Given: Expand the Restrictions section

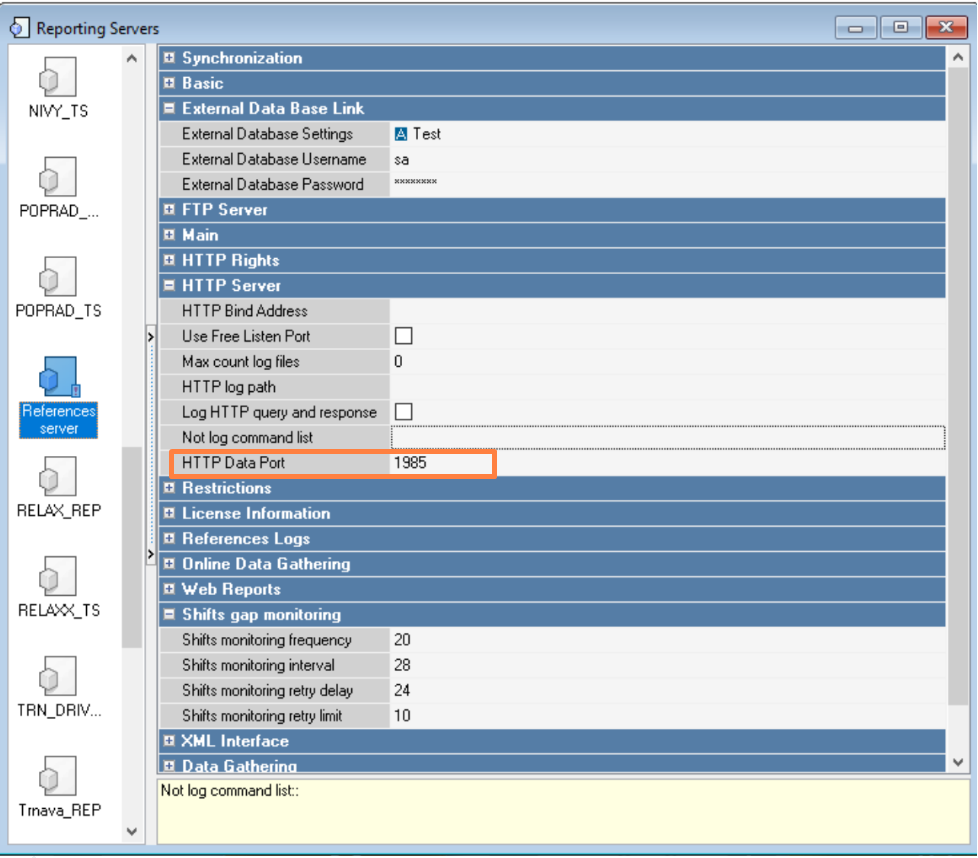Looking at the screenshot, I should 169,488.
